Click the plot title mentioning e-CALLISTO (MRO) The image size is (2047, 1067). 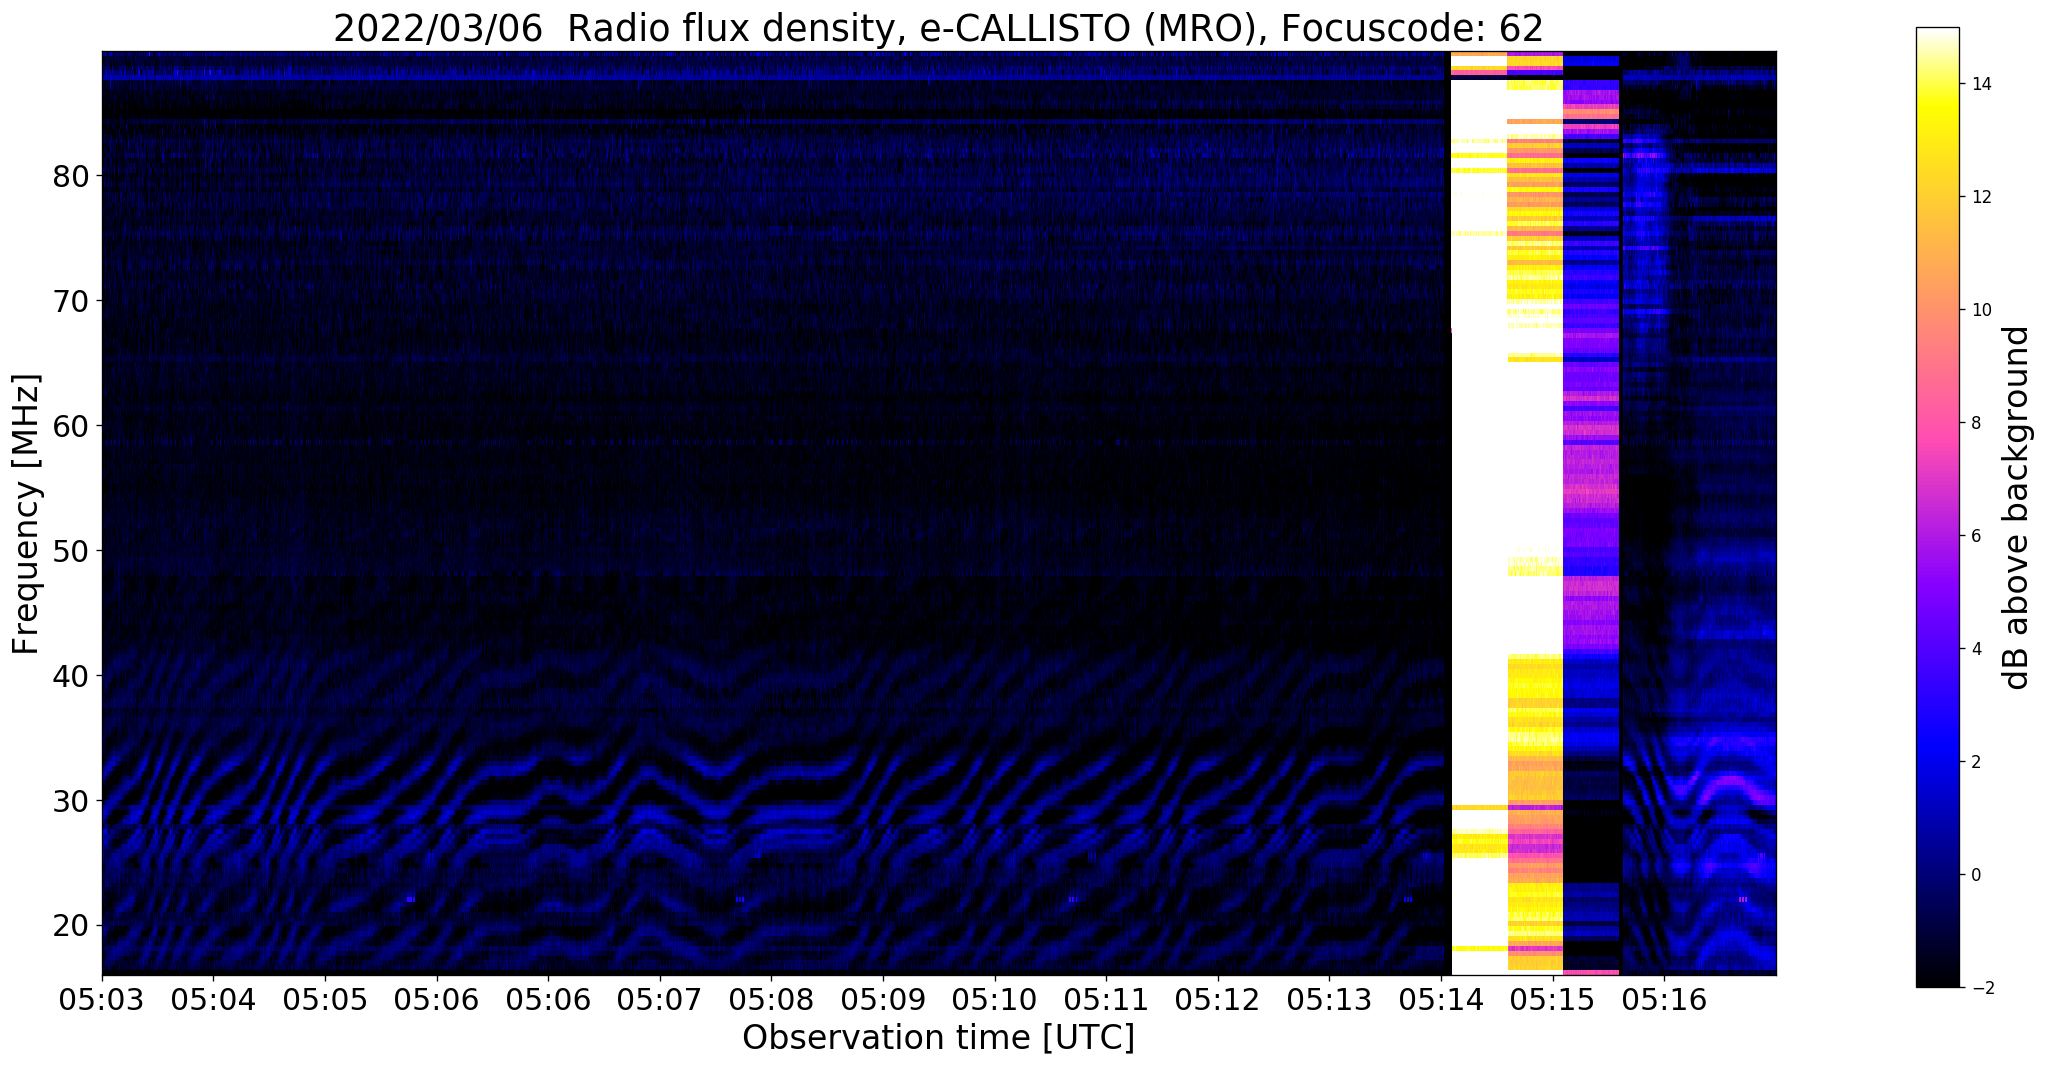tap(938, 27)
